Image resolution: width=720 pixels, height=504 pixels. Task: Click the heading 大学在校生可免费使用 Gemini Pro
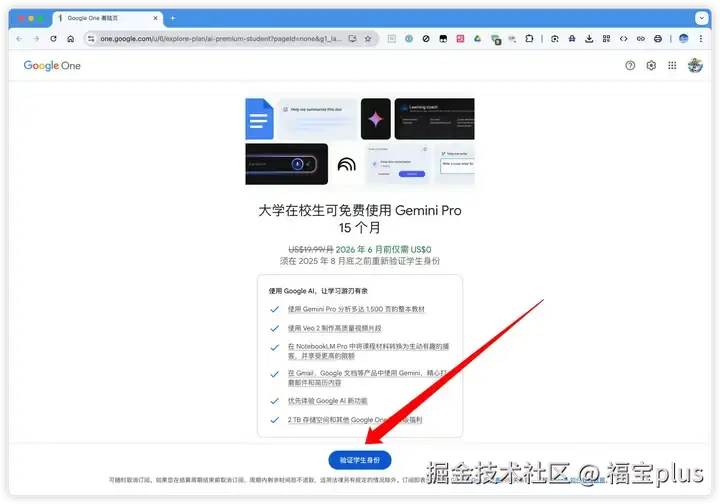[x=360, y=219]
